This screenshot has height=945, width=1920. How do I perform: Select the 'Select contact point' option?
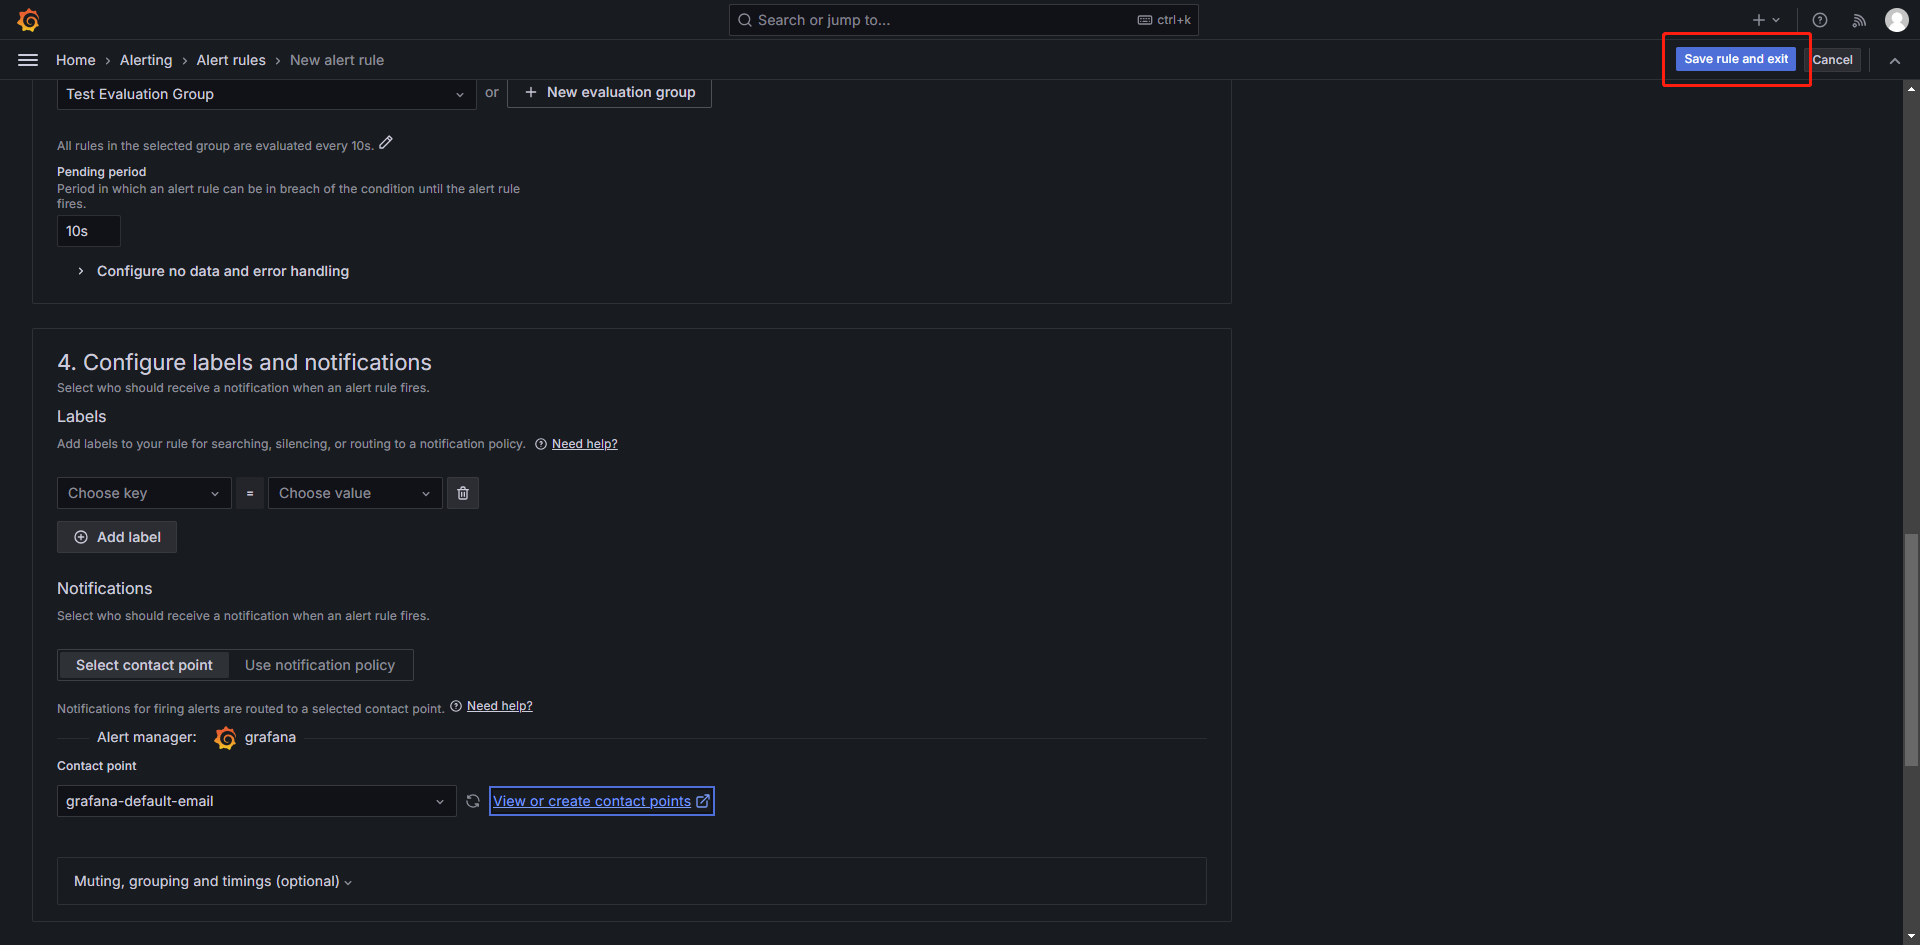tap(144, 665)
